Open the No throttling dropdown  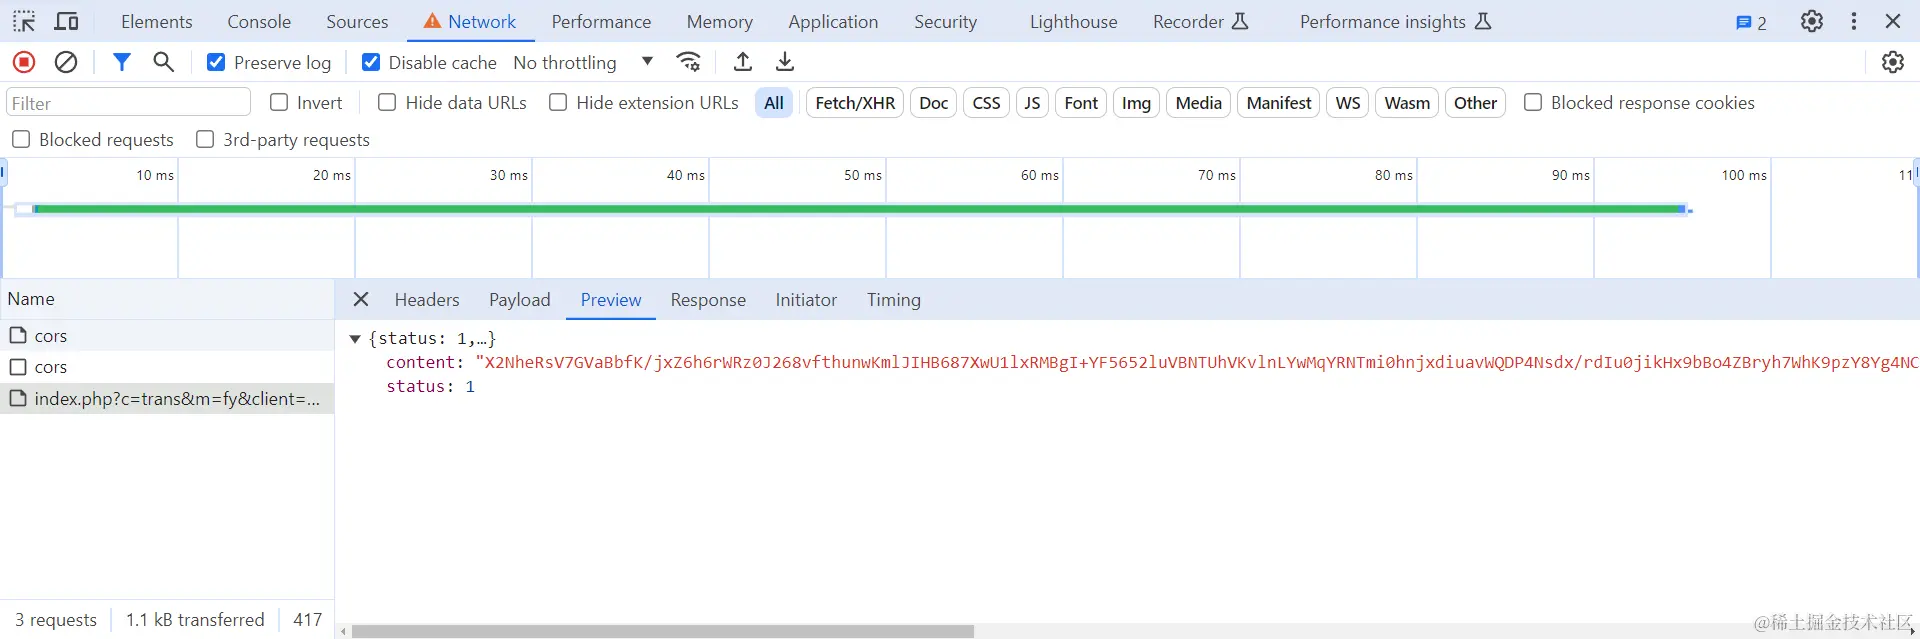(x=583, y=62)
